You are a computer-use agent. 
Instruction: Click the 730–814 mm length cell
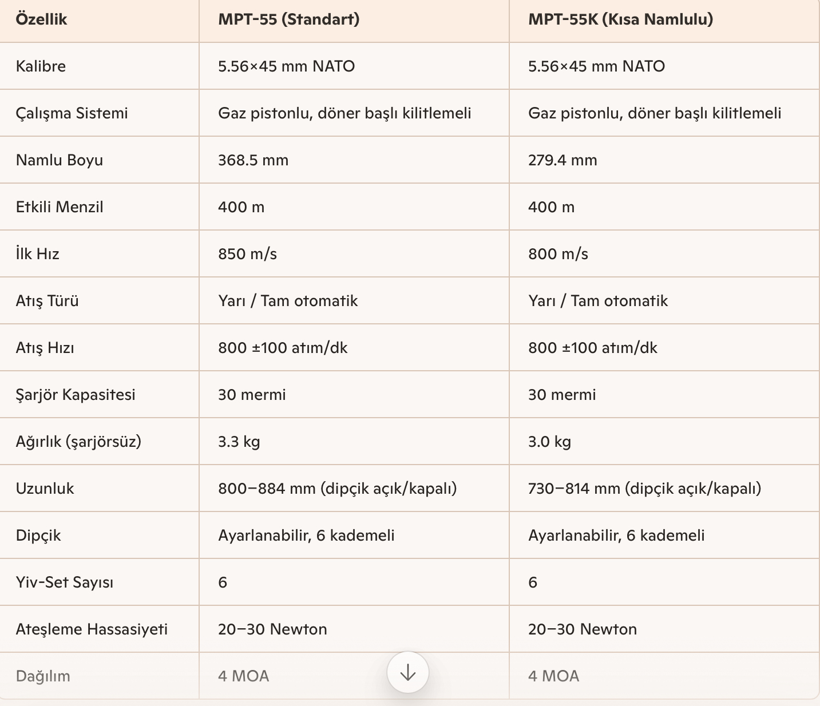pyautogui.click(x=644, y=489)
